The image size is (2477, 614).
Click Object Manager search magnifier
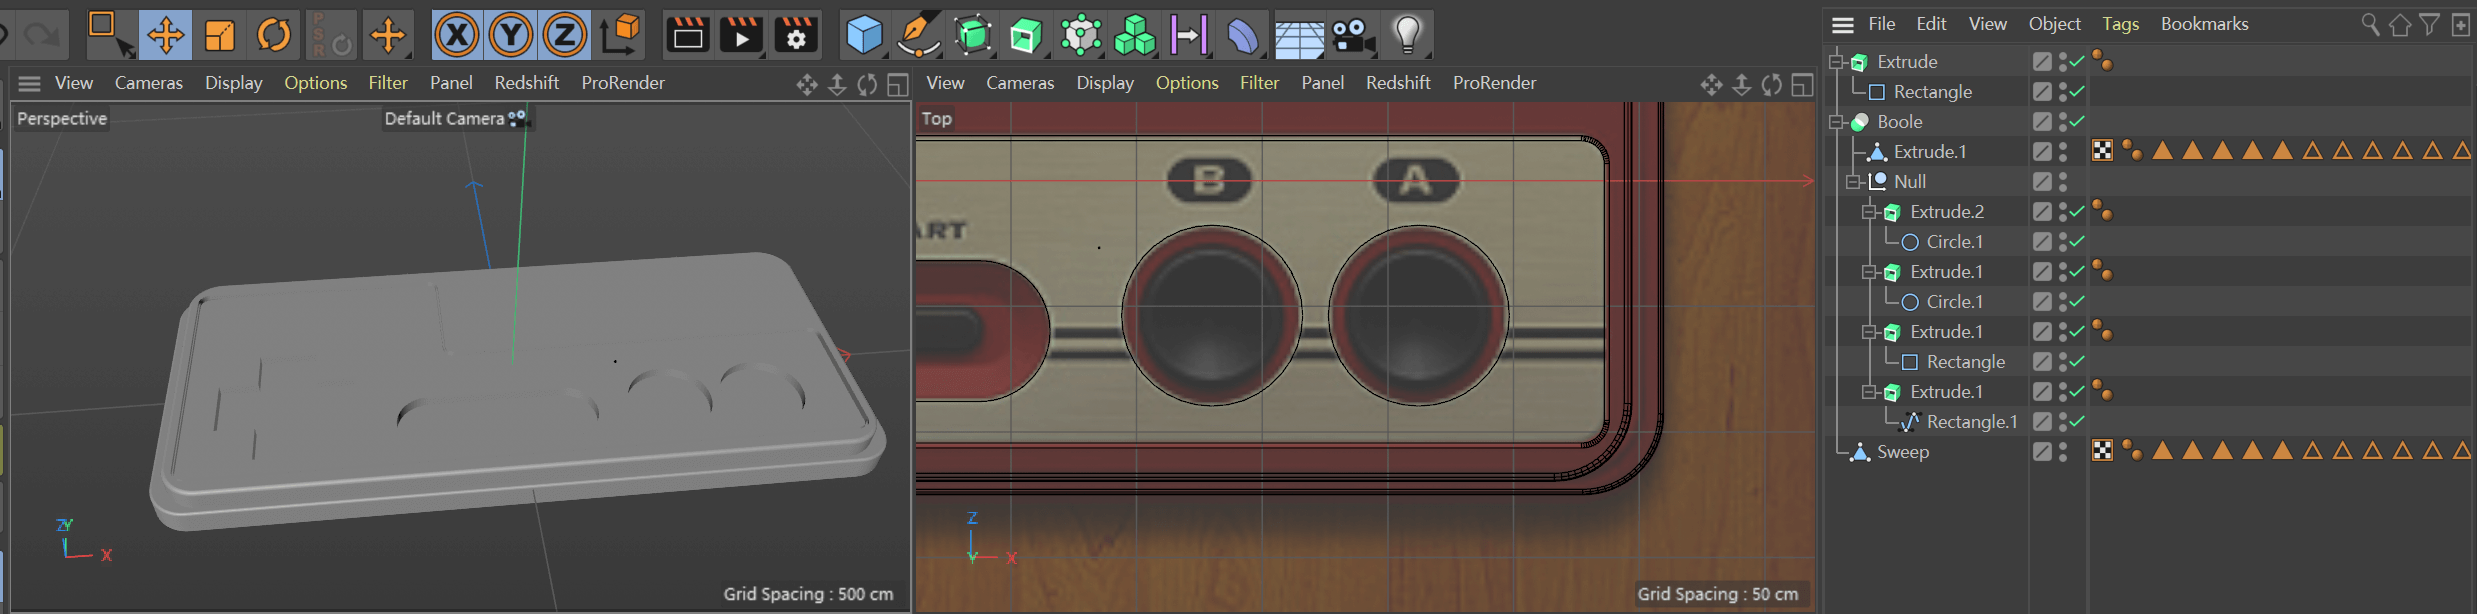2370,24
